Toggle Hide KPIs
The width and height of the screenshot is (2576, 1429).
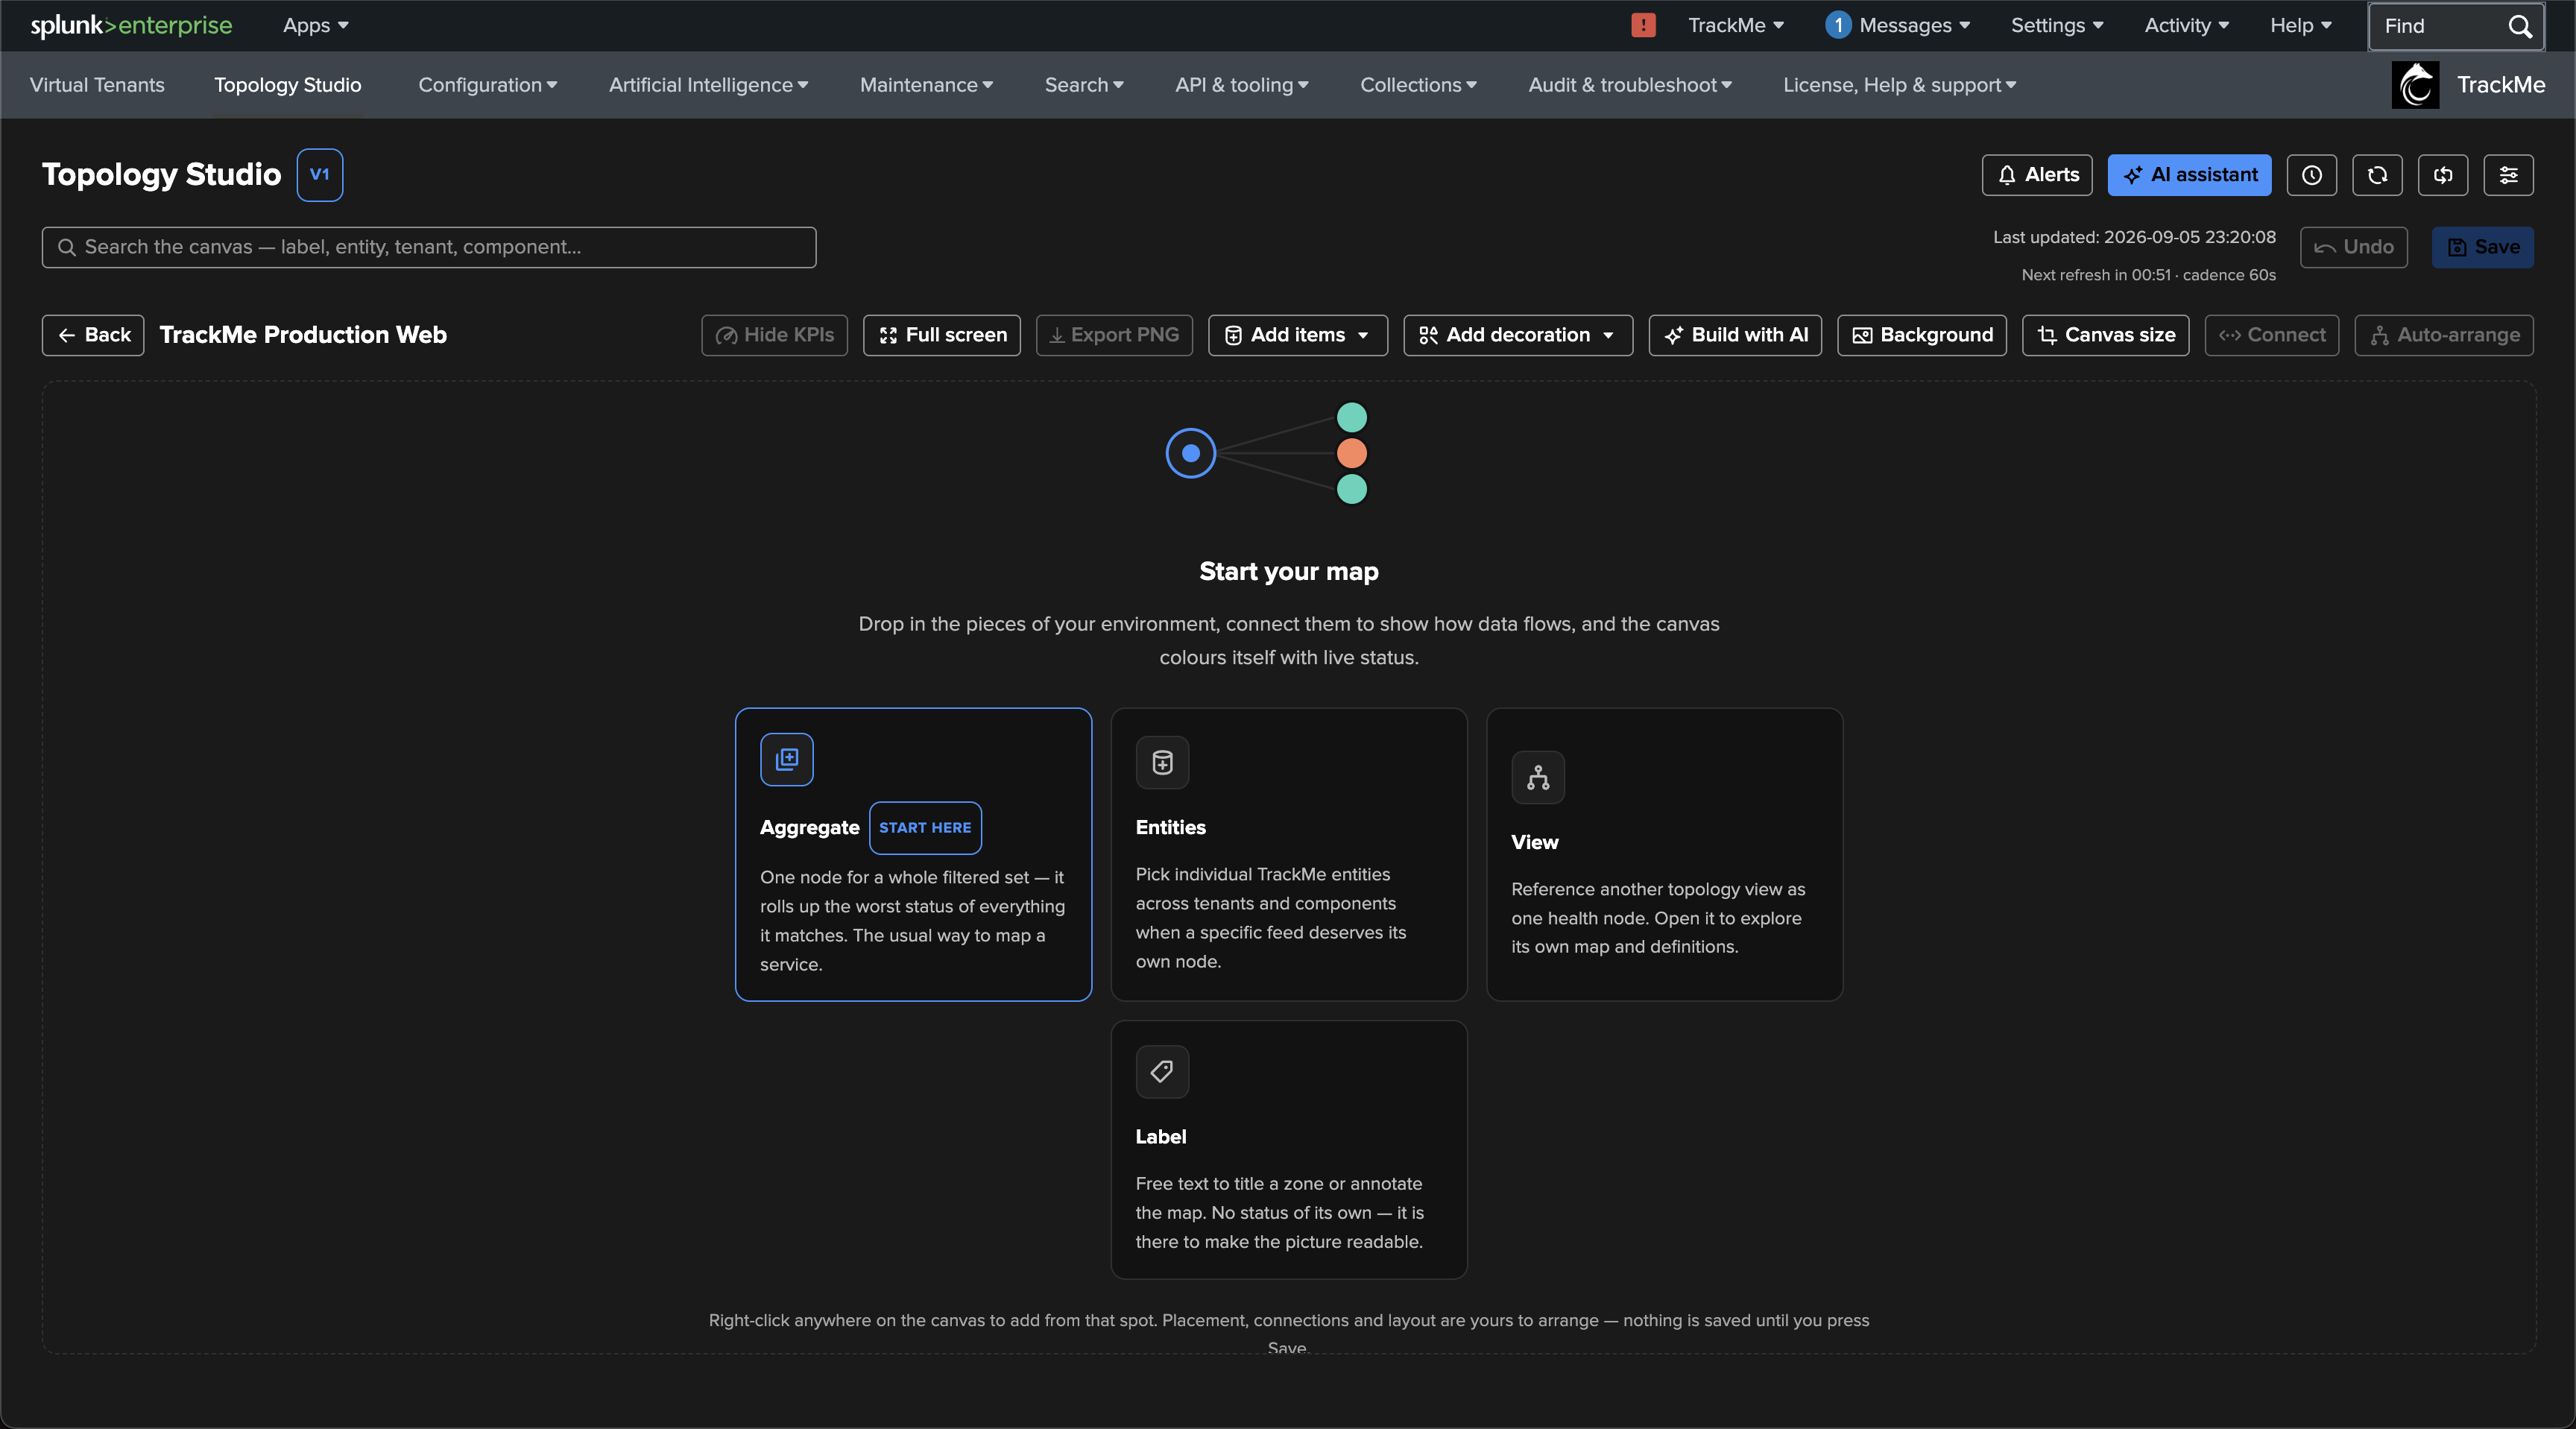(774, 335)
